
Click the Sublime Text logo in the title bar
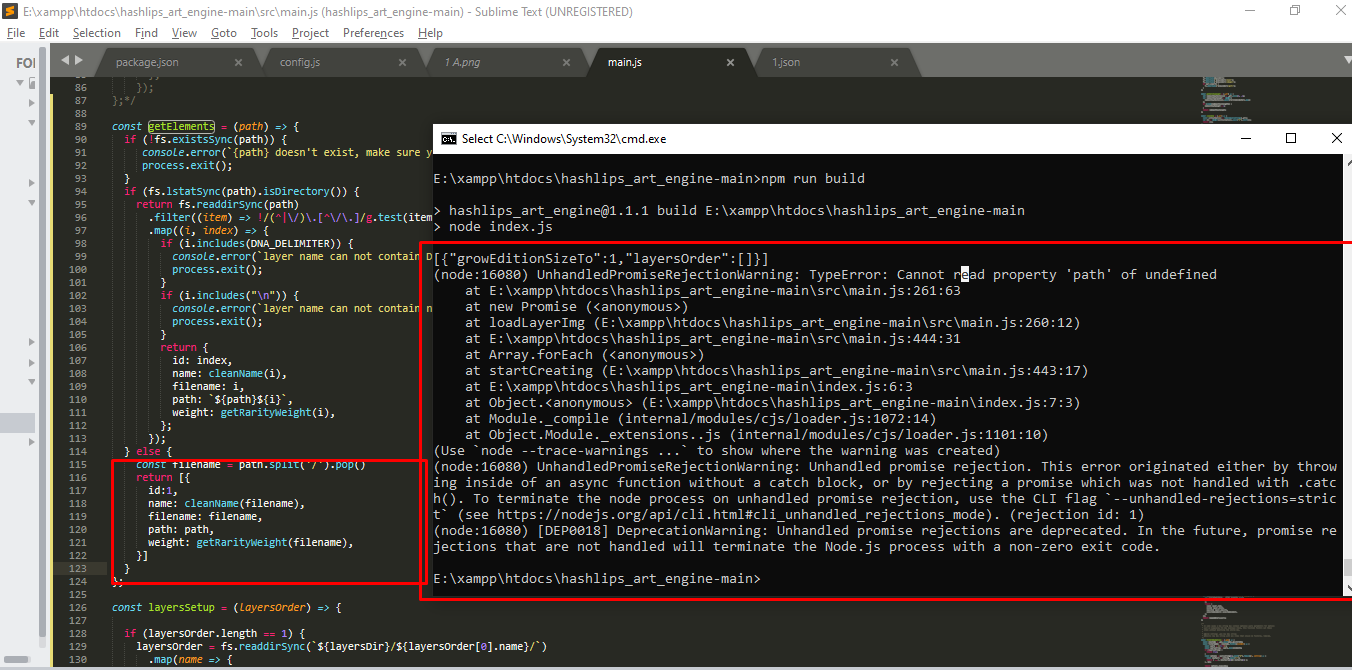coord(10,11)
